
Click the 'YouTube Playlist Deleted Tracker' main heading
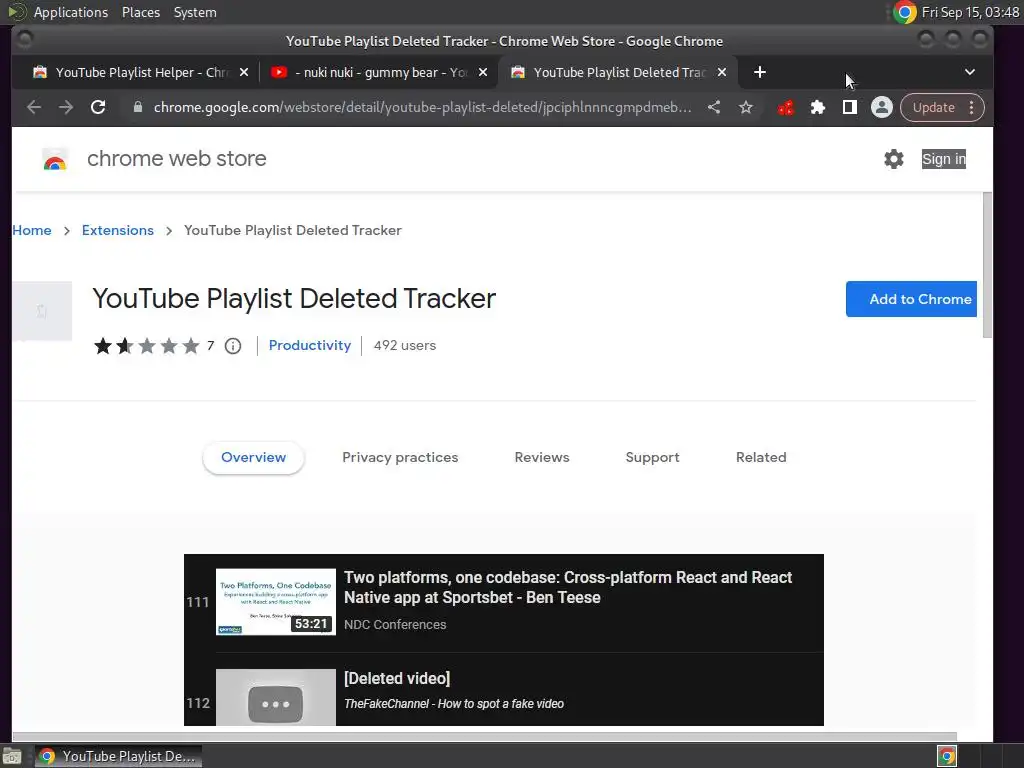tap(294, 298)
